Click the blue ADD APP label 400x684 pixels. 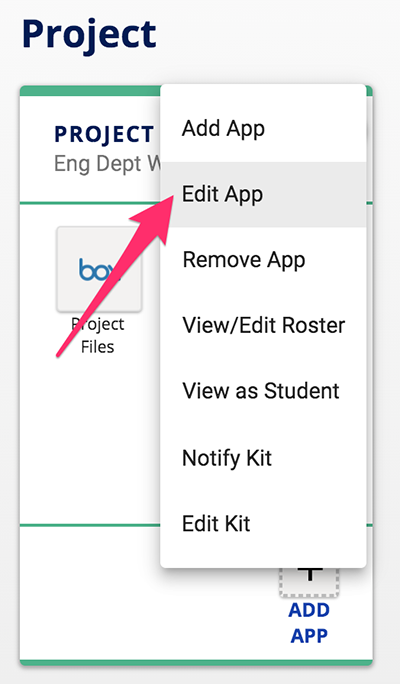click(x=309, y=623)
